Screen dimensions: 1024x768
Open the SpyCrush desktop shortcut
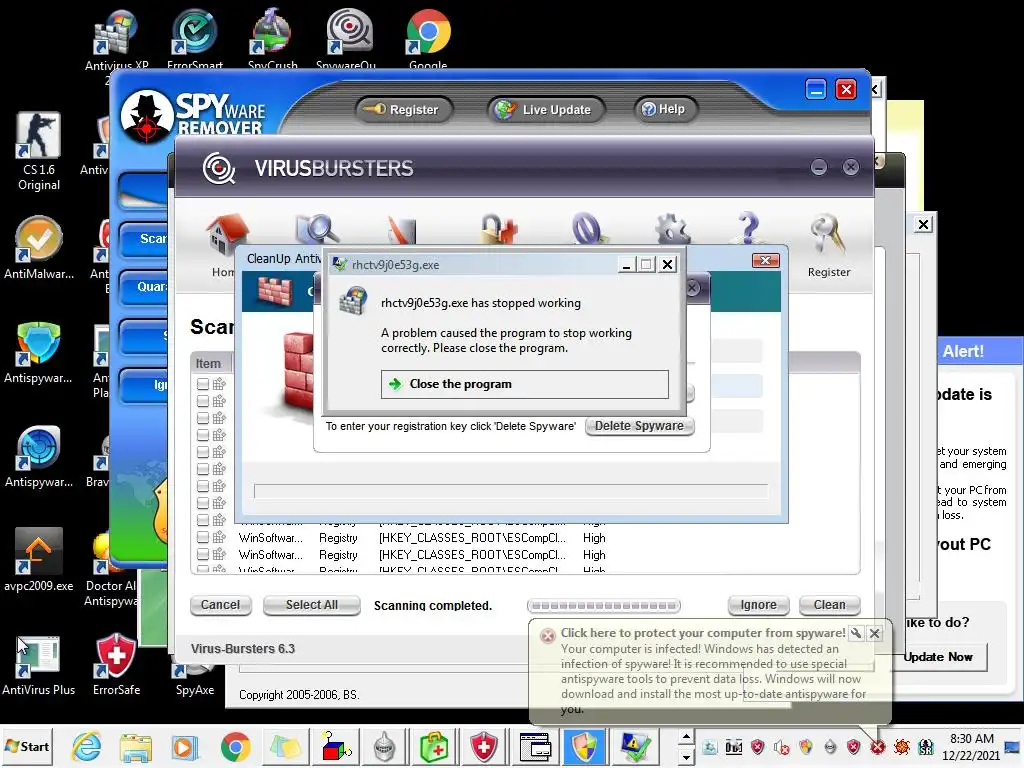[x=272, y=39]
